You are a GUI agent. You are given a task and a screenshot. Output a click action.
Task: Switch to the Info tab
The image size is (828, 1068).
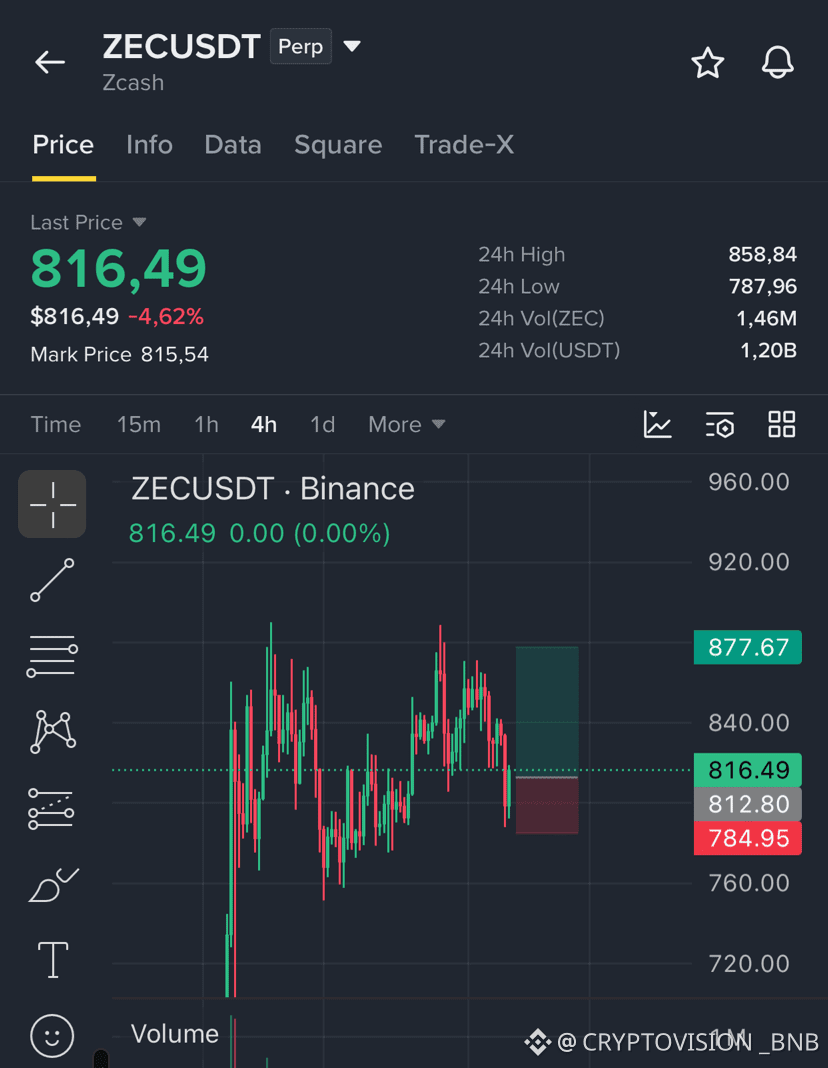pyautogui.click(x=149, y=144)
